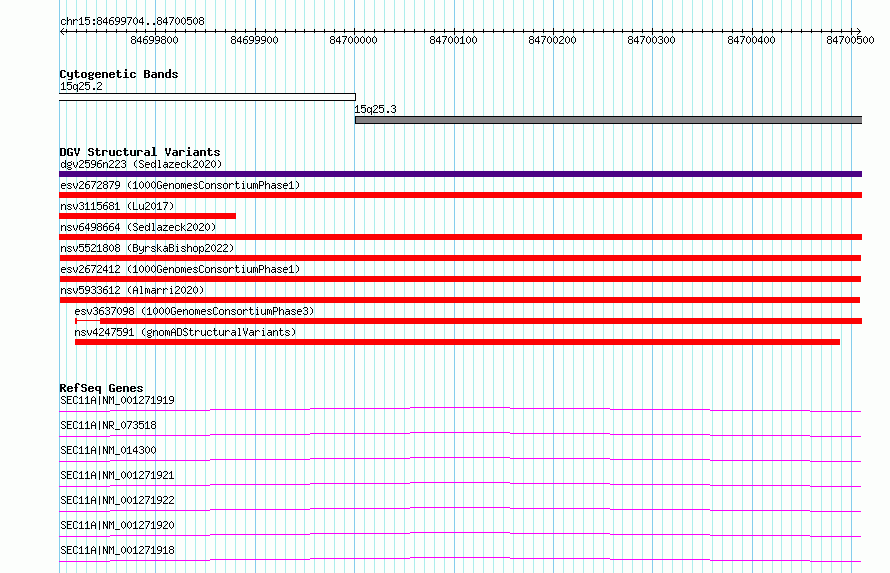
Task: Click the nsv4247591 (gnomADStructuralVariants) label
Action: coord(185,332)
